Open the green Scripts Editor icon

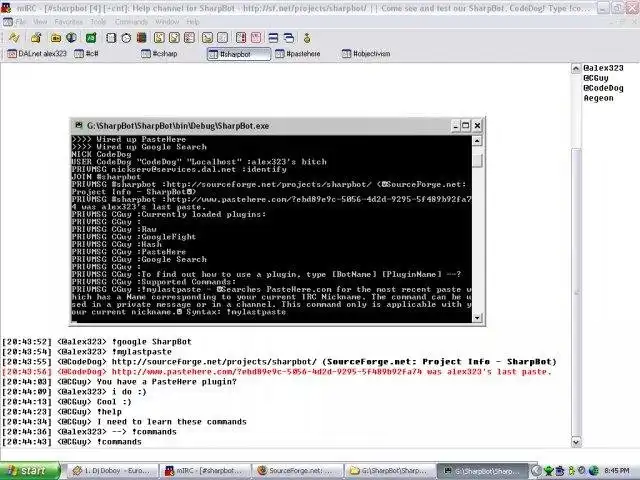[x=91, y=38]
